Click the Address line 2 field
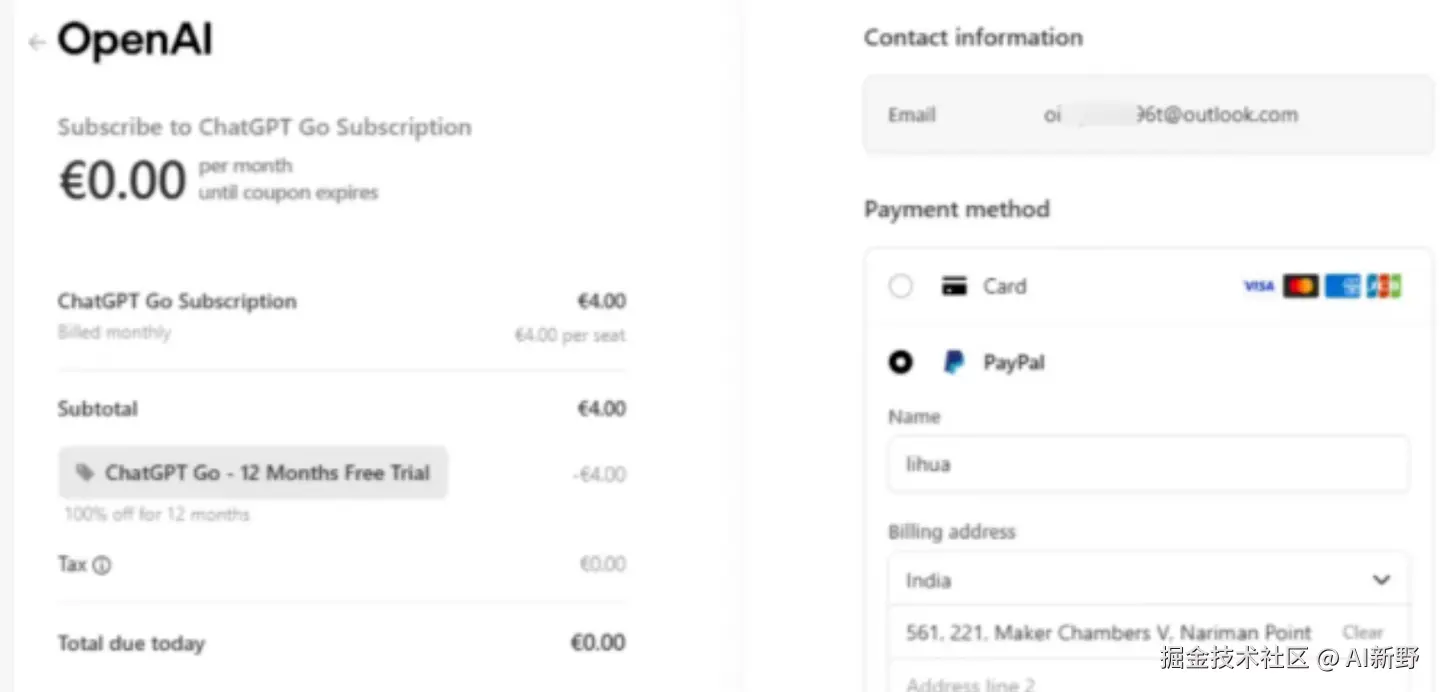Image resolution: width=1440 pixels, height=692 pixels. (1147, 683)
